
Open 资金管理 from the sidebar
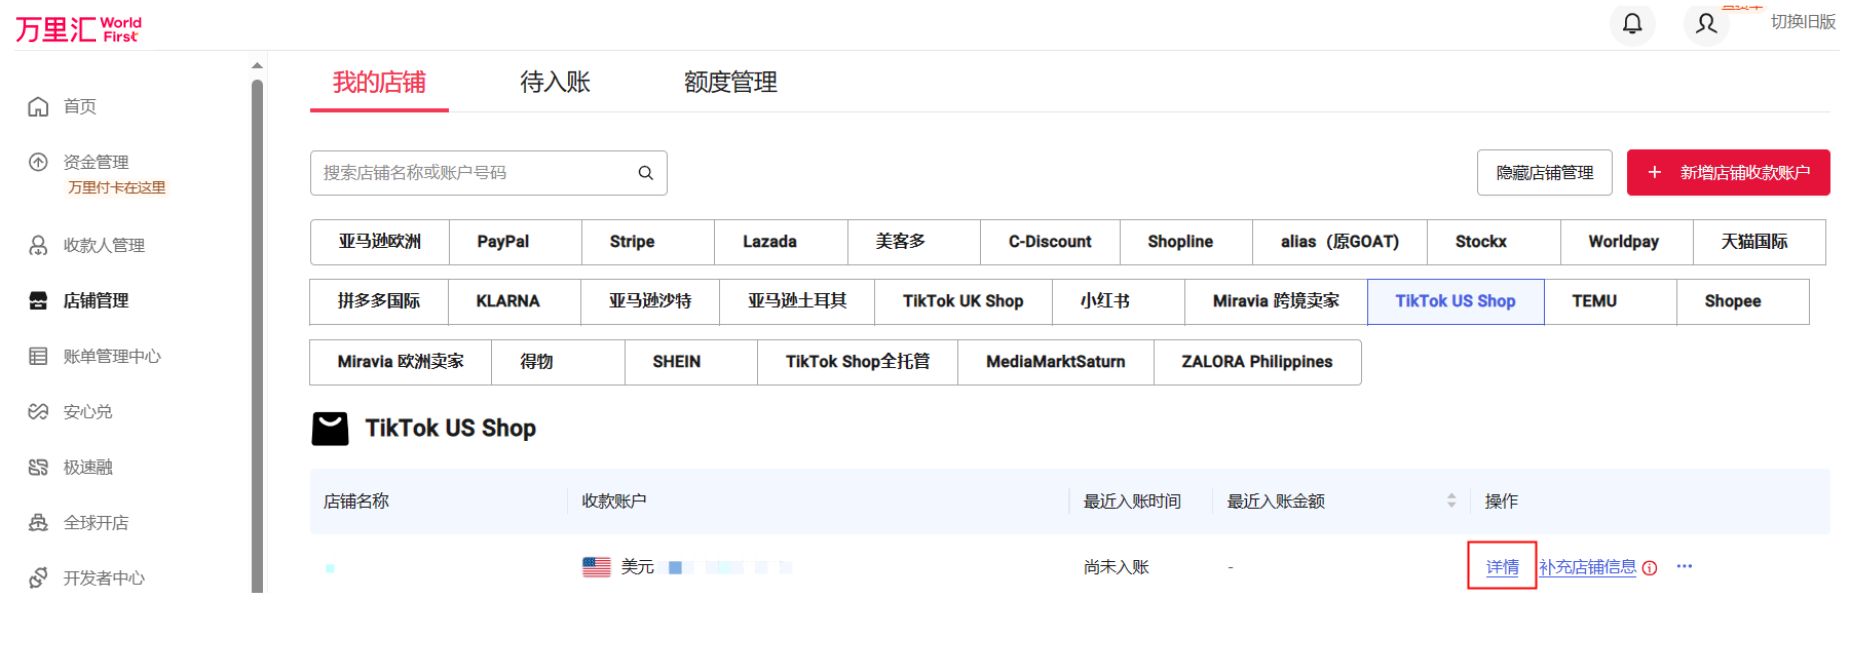(x=95, y=162)
